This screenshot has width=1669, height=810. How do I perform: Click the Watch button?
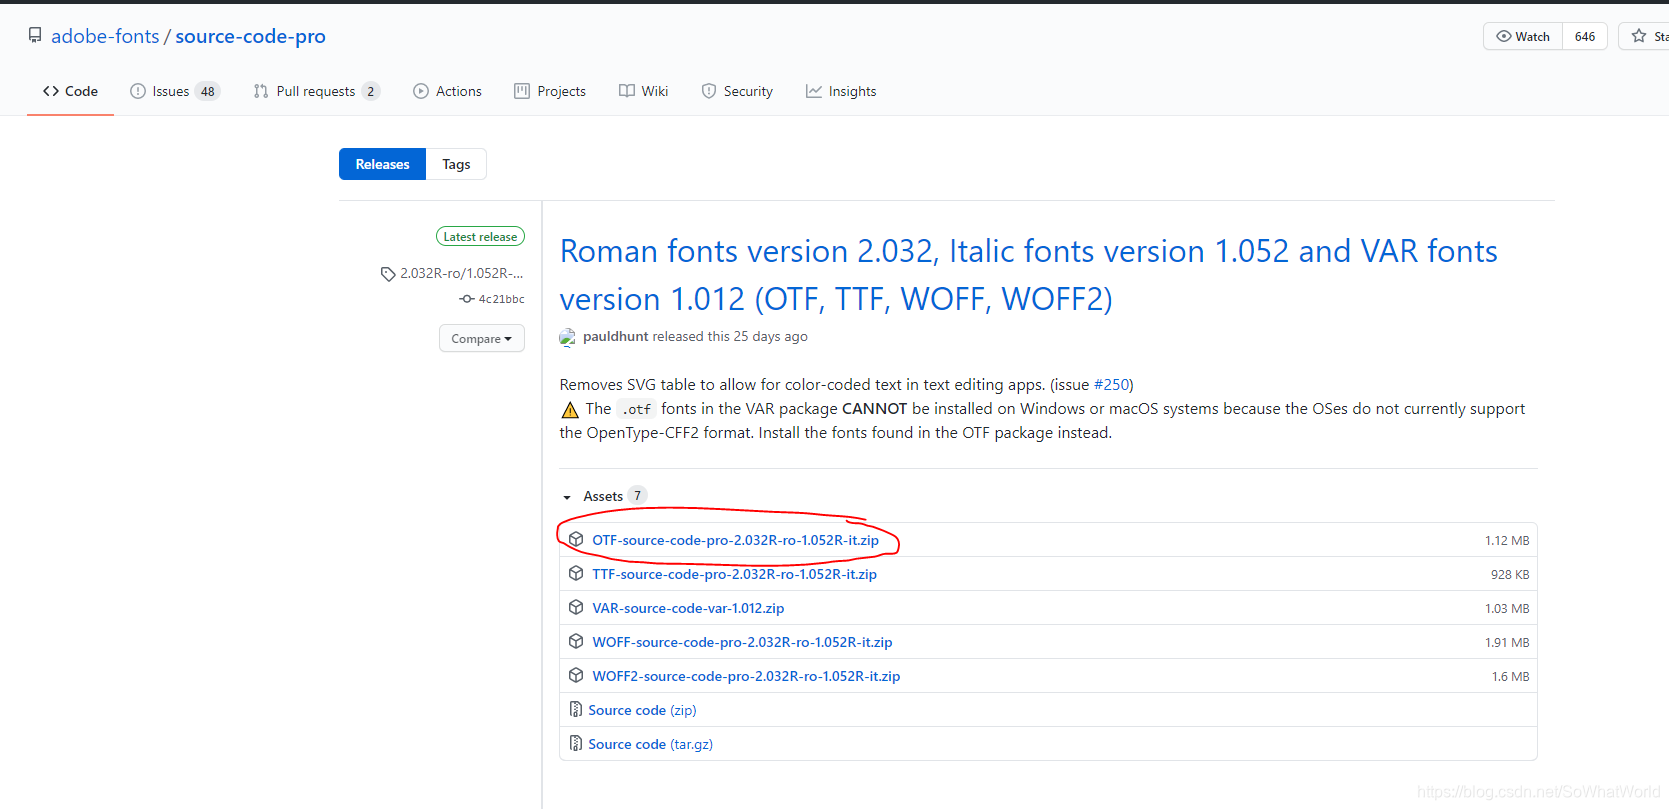(x=1523, y=36)
